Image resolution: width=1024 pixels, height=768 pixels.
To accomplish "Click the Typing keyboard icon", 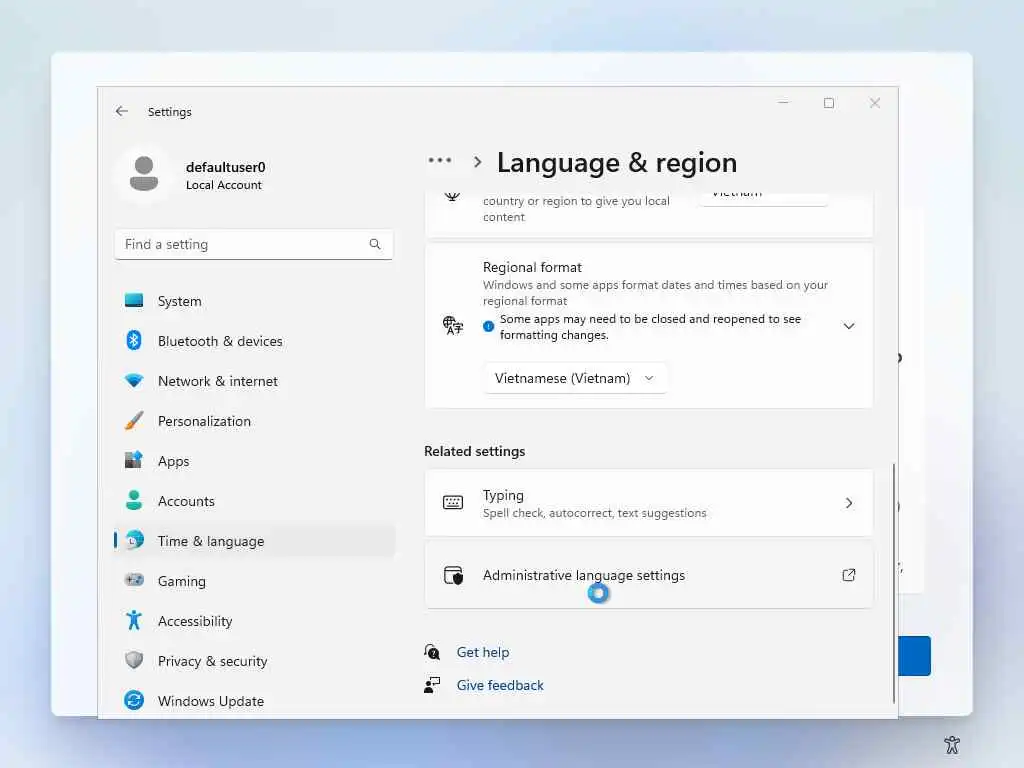I will 453,502.
